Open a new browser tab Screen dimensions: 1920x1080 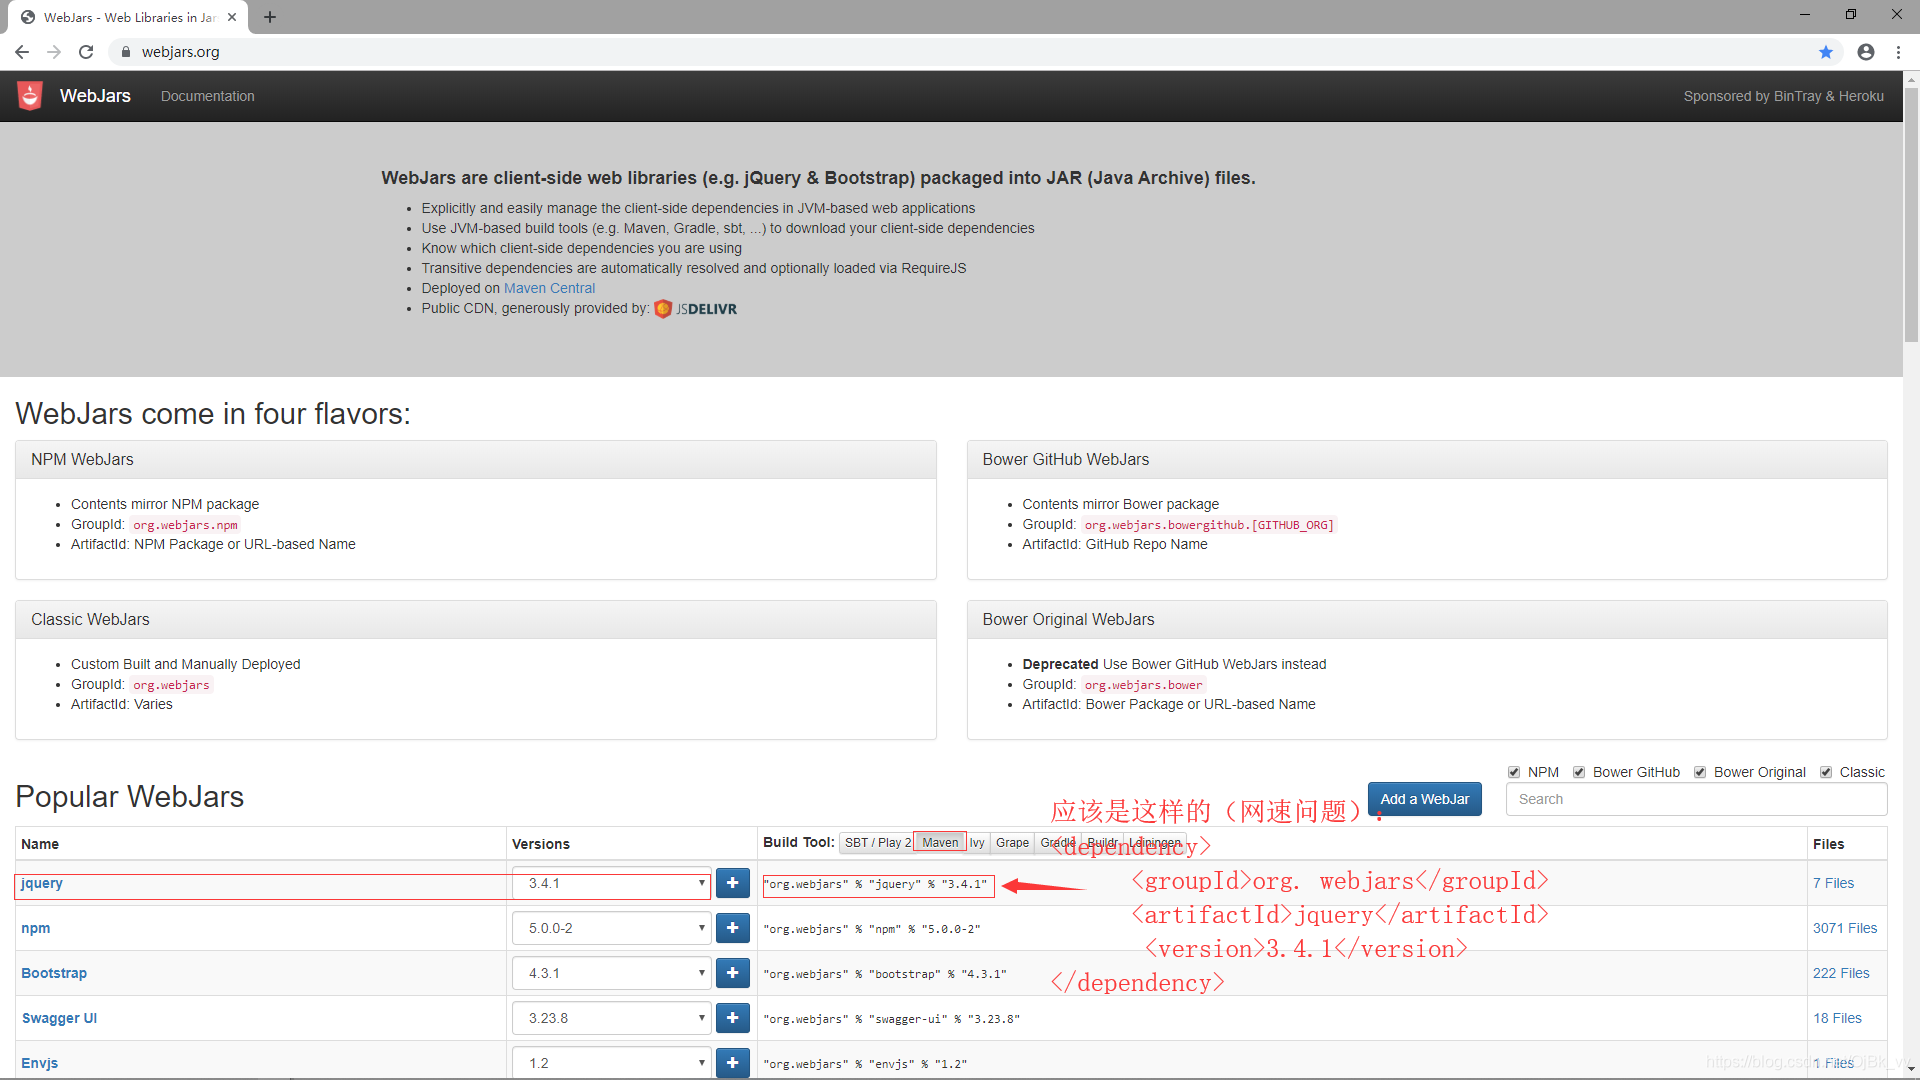pos(270,17)
